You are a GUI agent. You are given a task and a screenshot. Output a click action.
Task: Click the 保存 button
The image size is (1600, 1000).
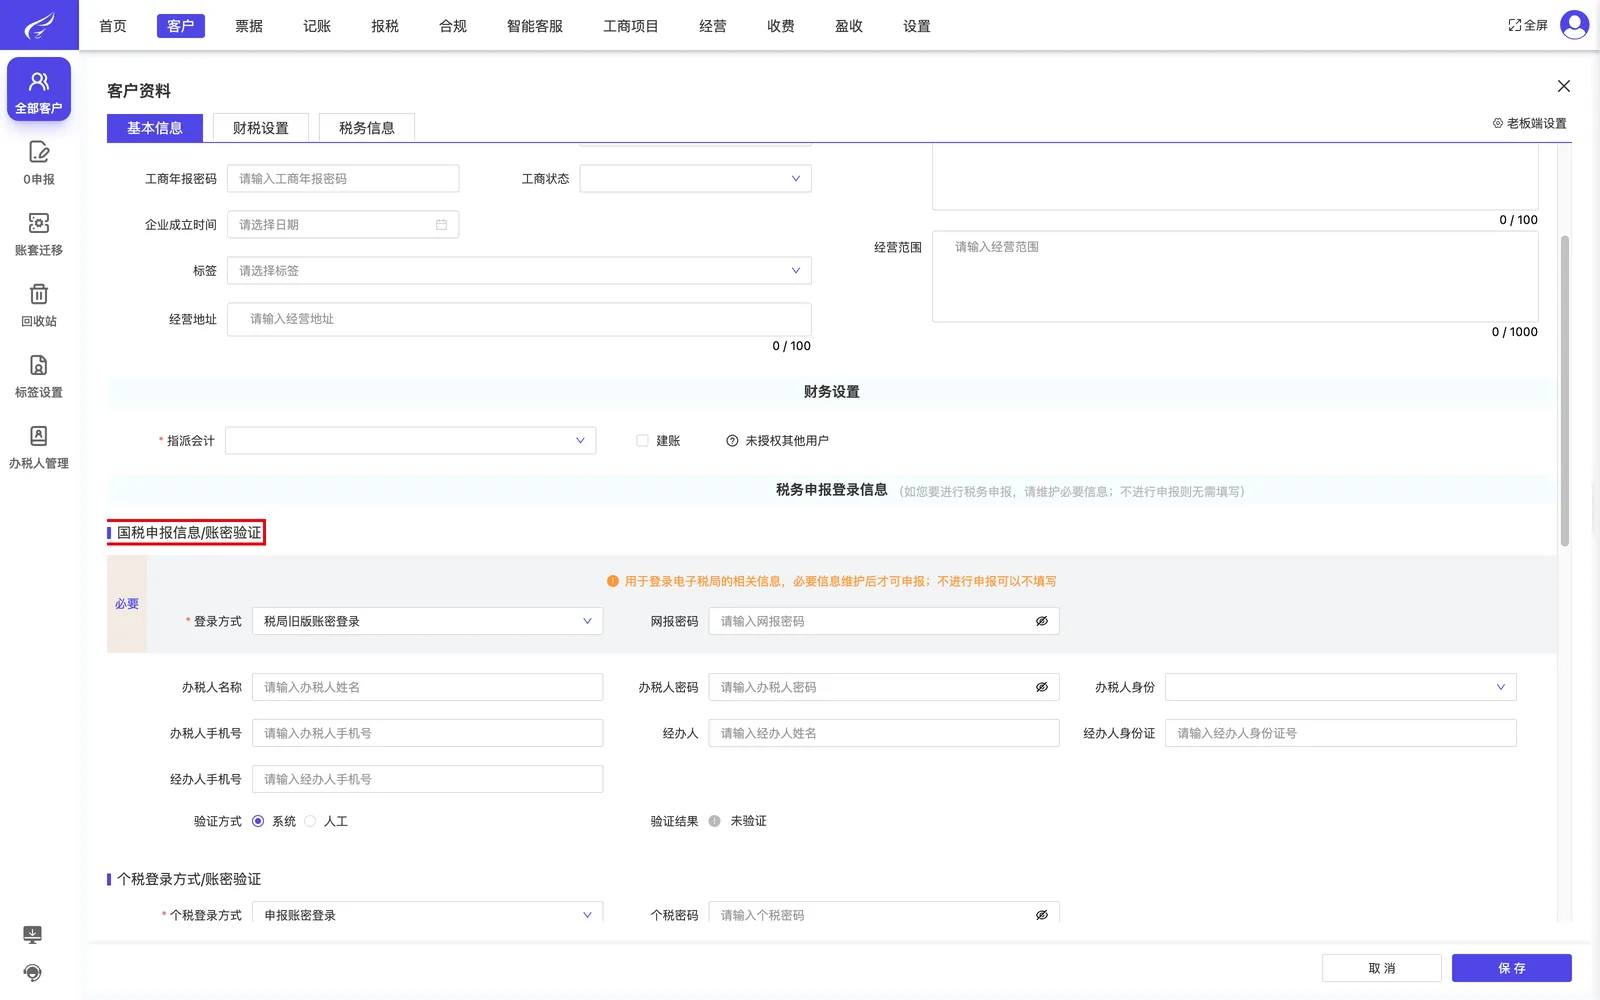tap(1511, 968)
